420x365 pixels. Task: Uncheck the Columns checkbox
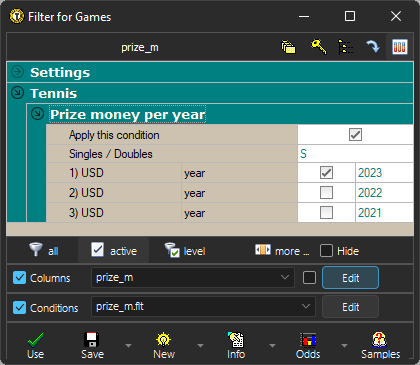pyautogui.click(x=19, y=277)
